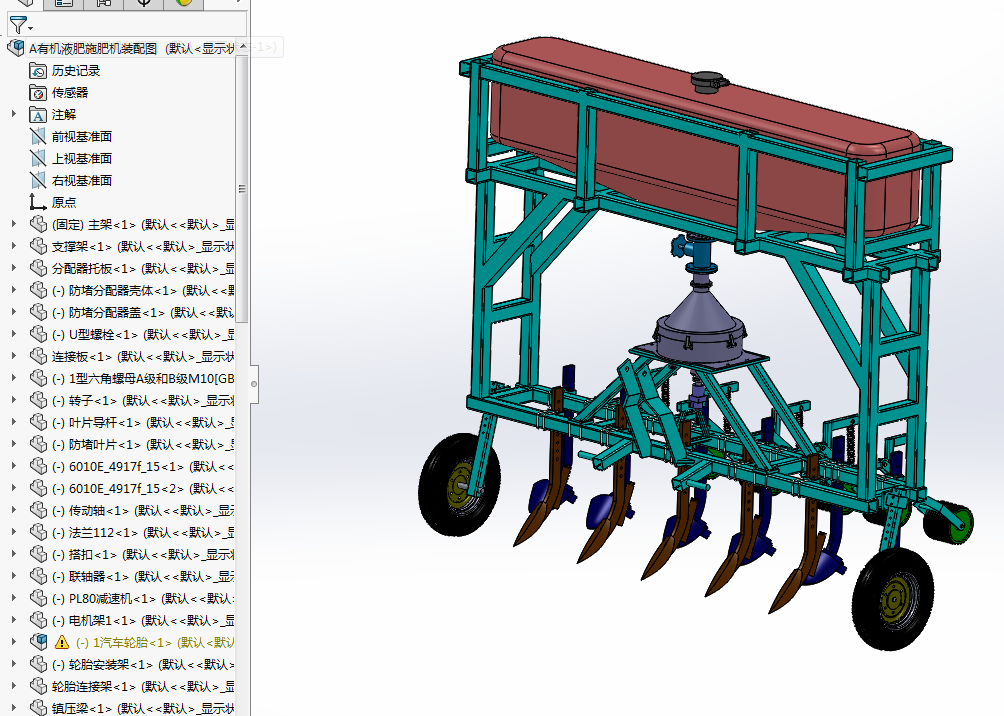
Task: Click the 传感器 sensor folder icon
Action: [x=38, y=92]
